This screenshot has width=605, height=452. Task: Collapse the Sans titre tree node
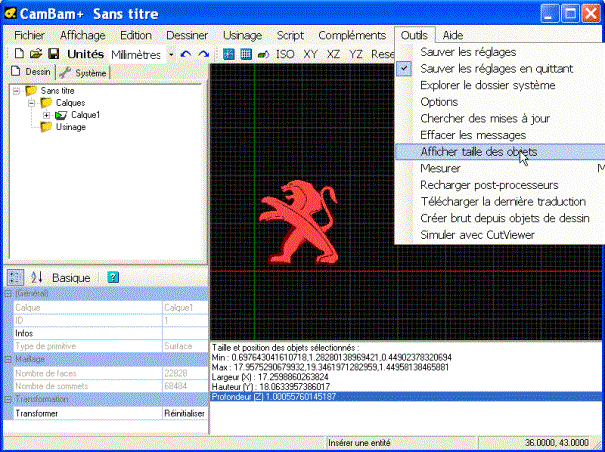(x=16, y=91)
